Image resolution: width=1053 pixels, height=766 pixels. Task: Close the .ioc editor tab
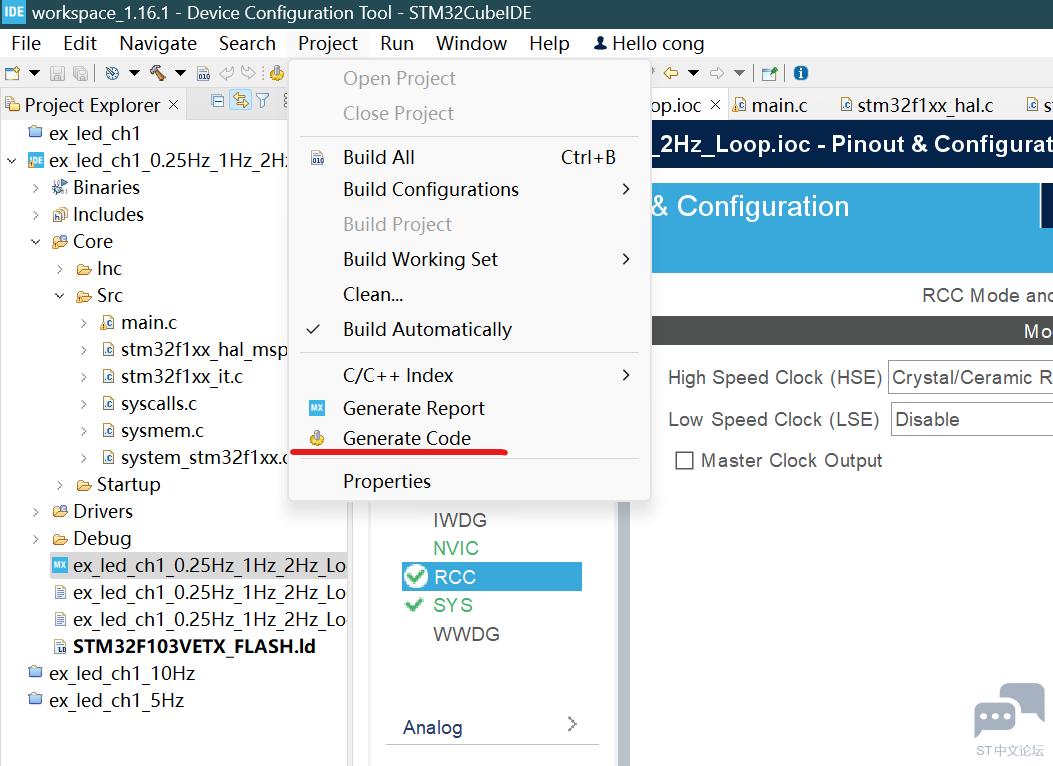[x=715, y=105]
